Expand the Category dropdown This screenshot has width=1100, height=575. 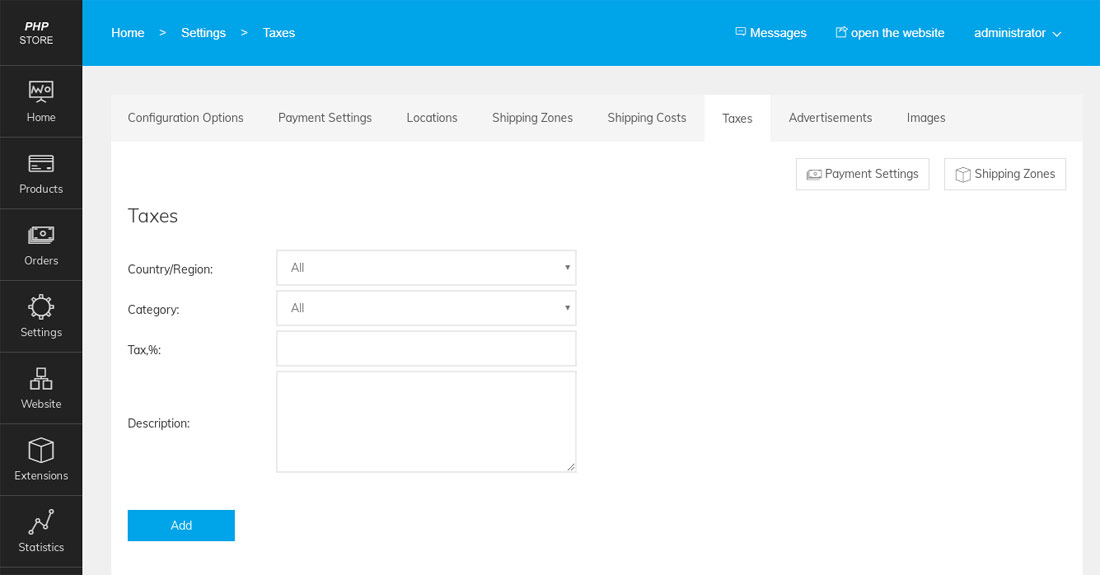click(x=426, y=308)
